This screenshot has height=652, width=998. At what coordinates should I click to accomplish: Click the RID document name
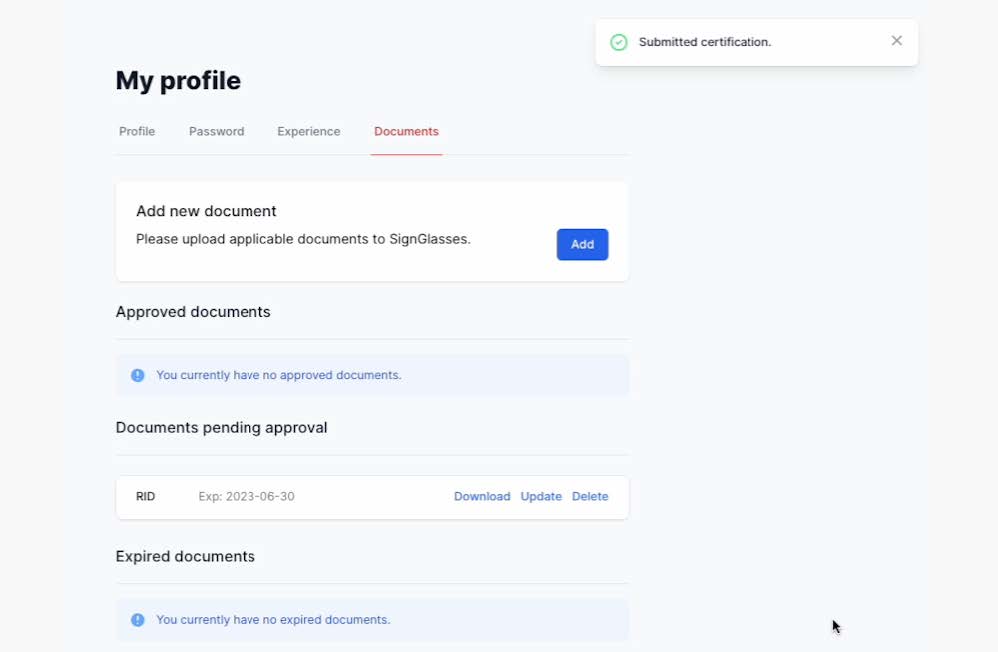[145, 496]
